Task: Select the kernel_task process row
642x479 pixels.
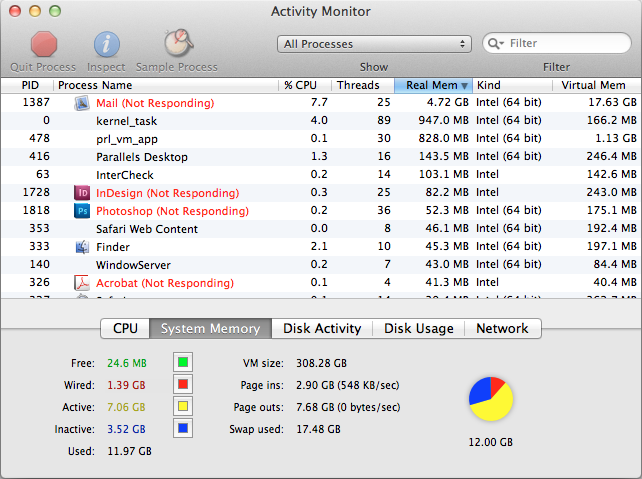Action: click(x=321, y=121)
